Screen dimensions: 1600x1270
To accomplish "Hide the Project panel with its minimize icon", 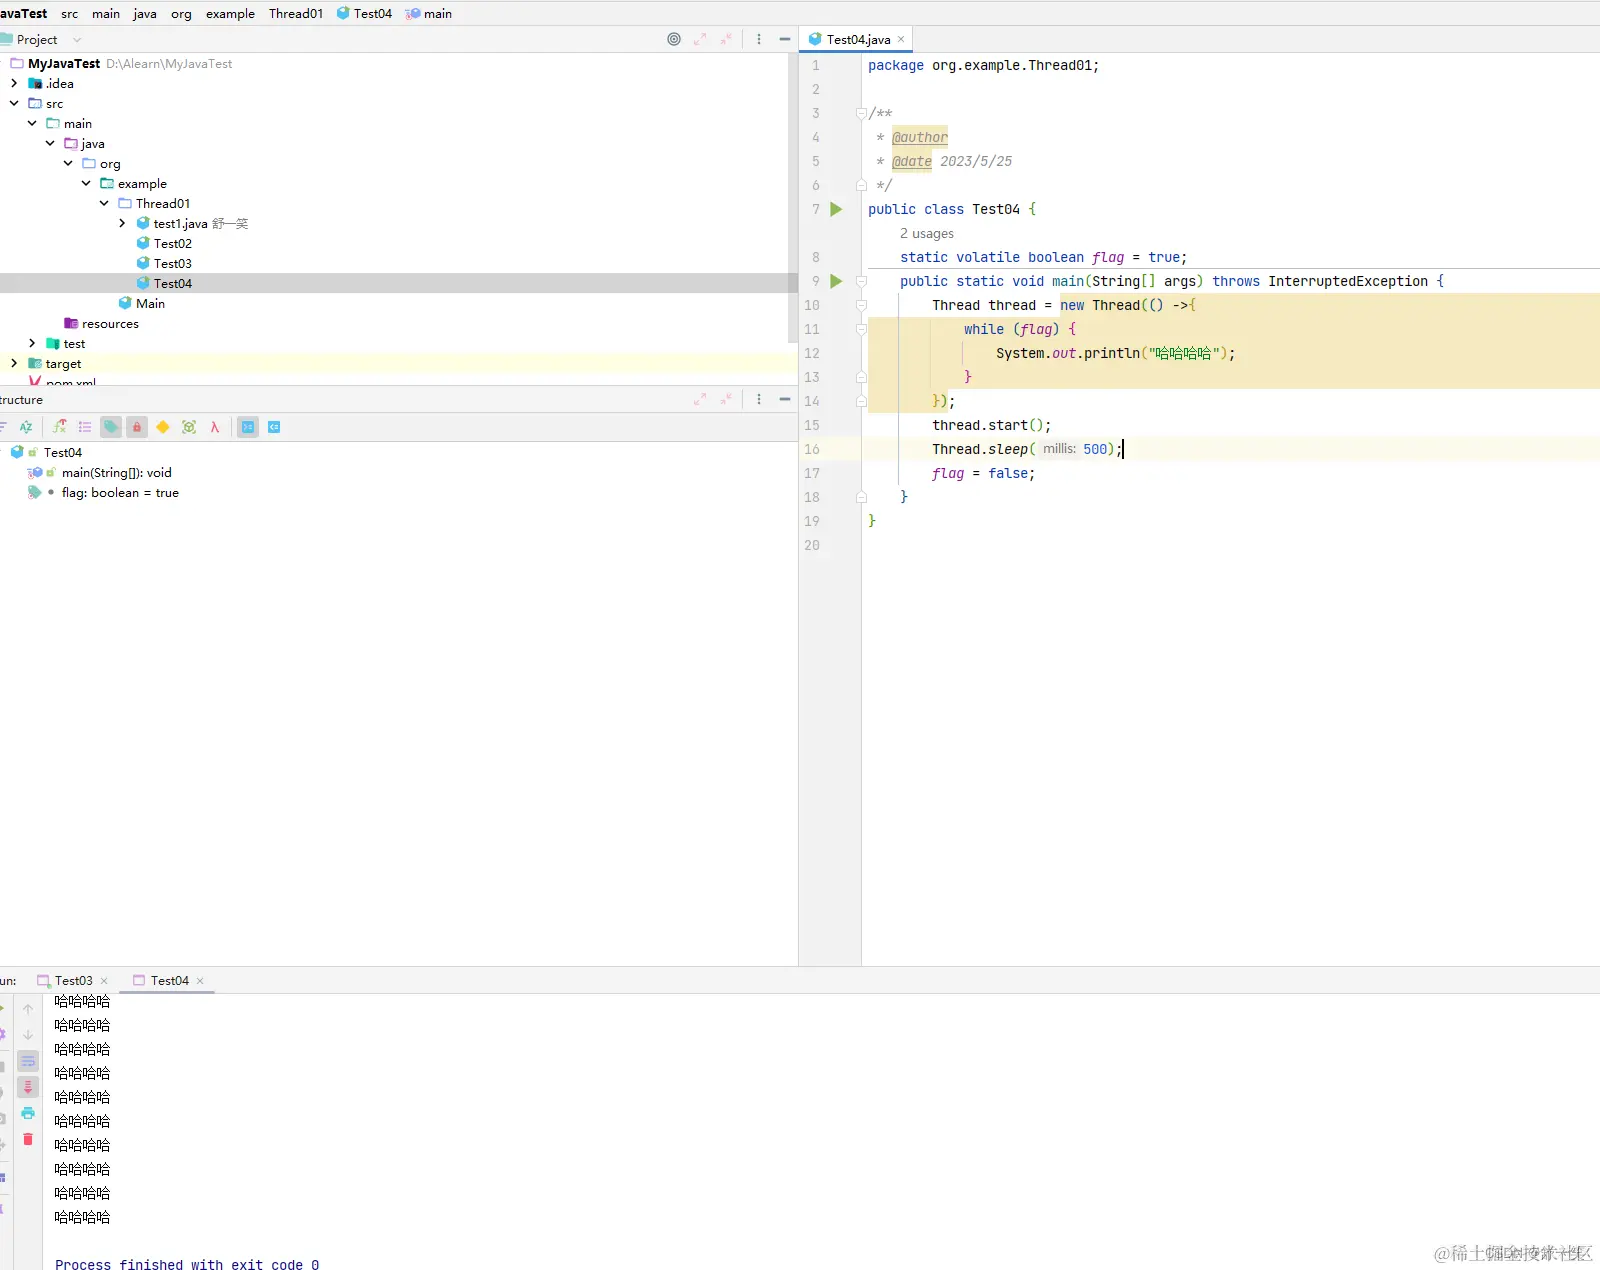I will [785, 39].
